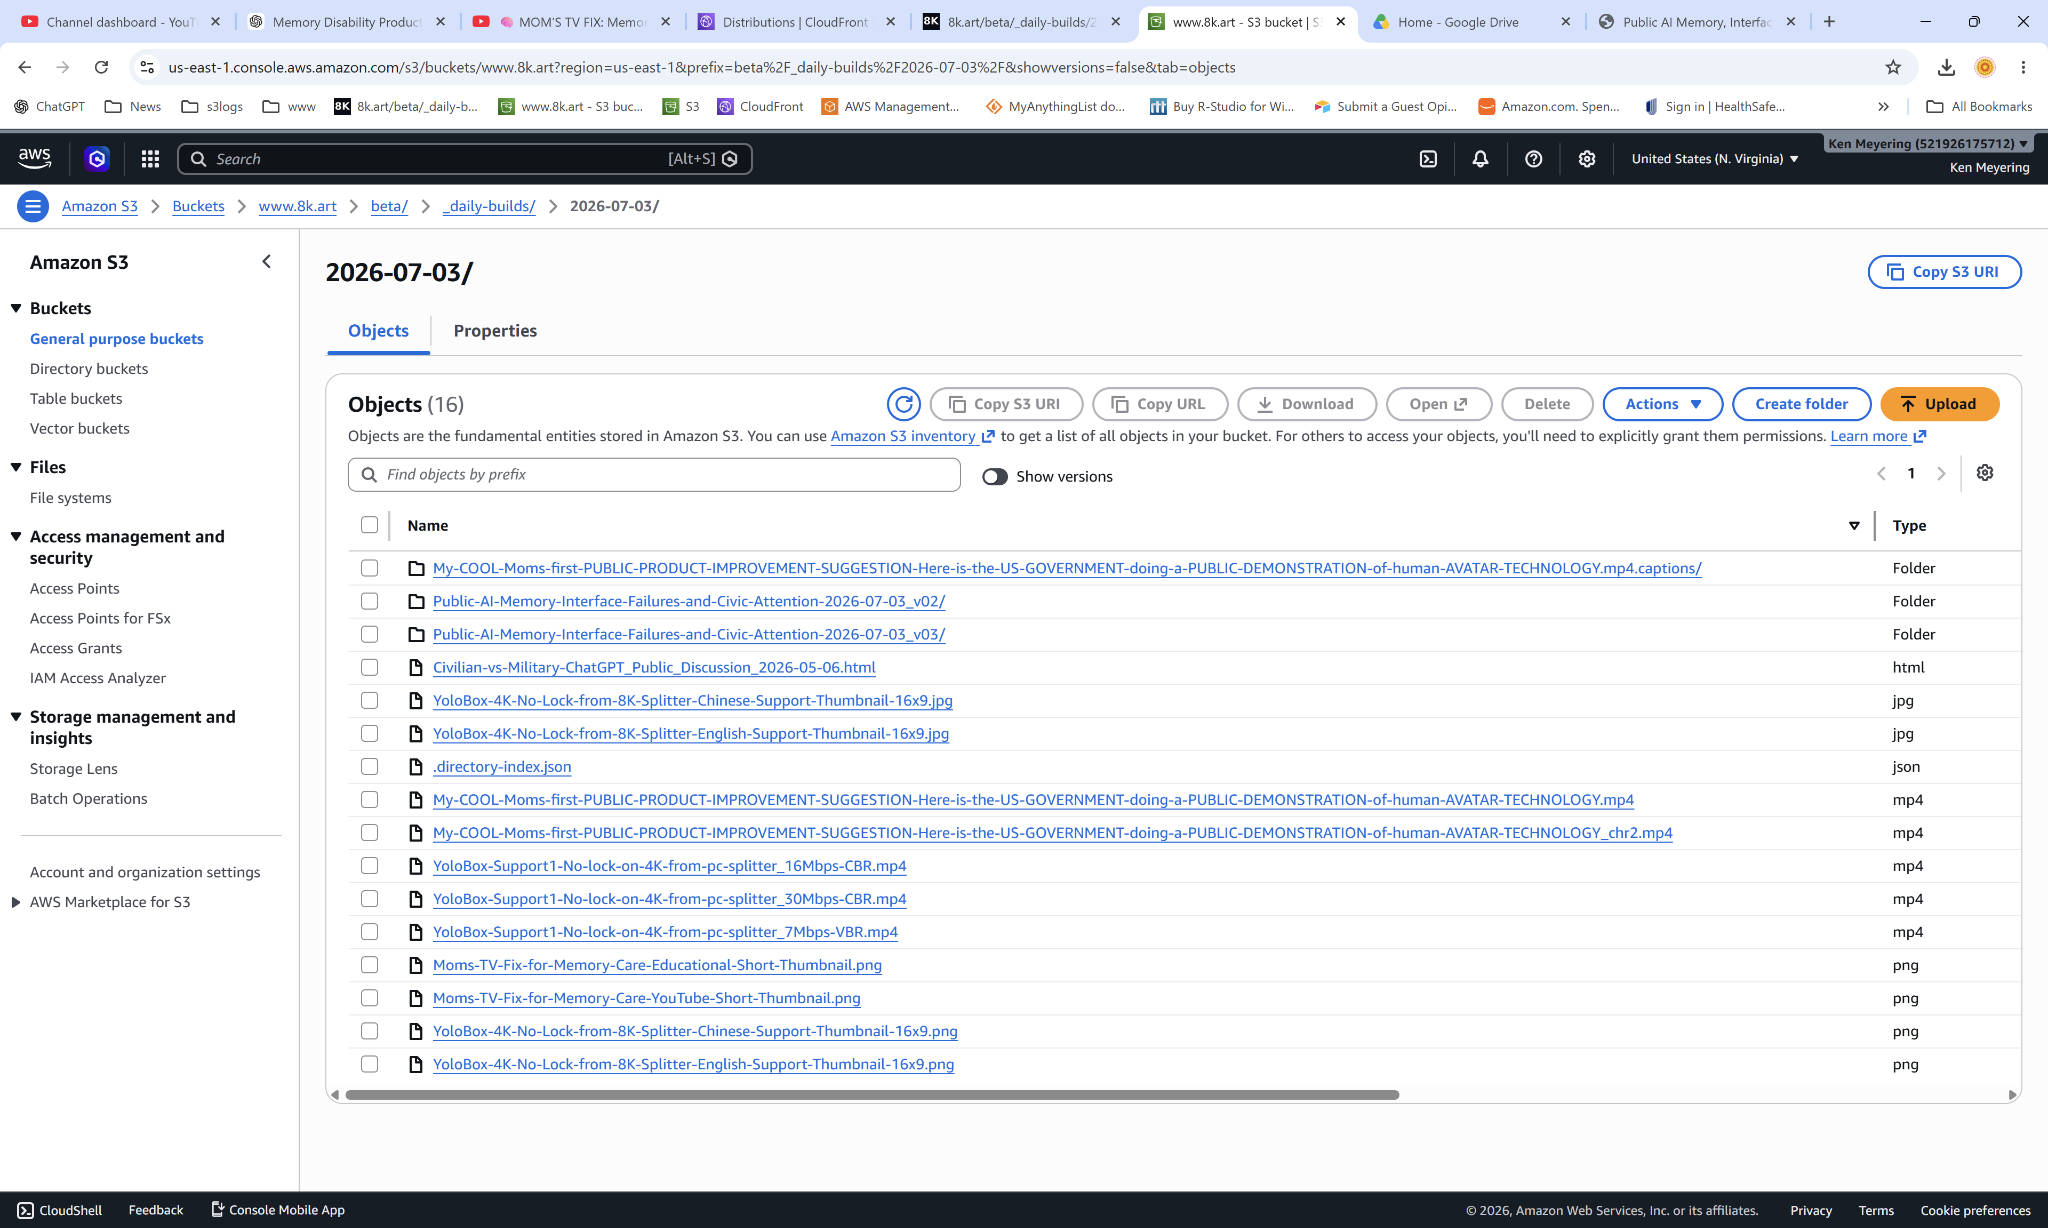Go back in browser history
Viewport: 2048px width, 1228px height.
tap(25, 67)
